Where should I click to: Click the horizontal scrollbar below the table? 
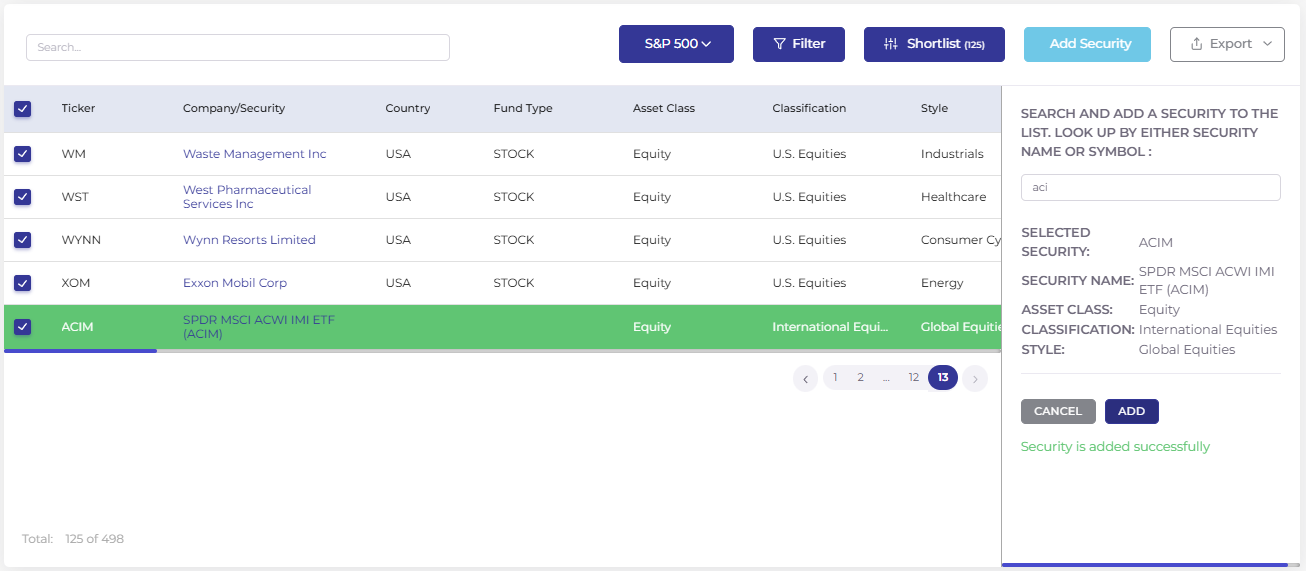click(80, 351)
